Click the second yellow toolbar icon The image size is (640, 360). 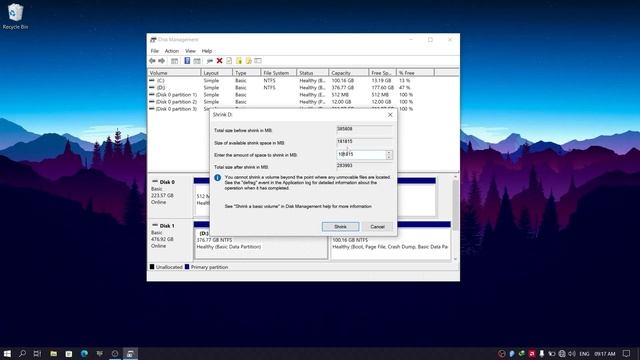[249, 61]
